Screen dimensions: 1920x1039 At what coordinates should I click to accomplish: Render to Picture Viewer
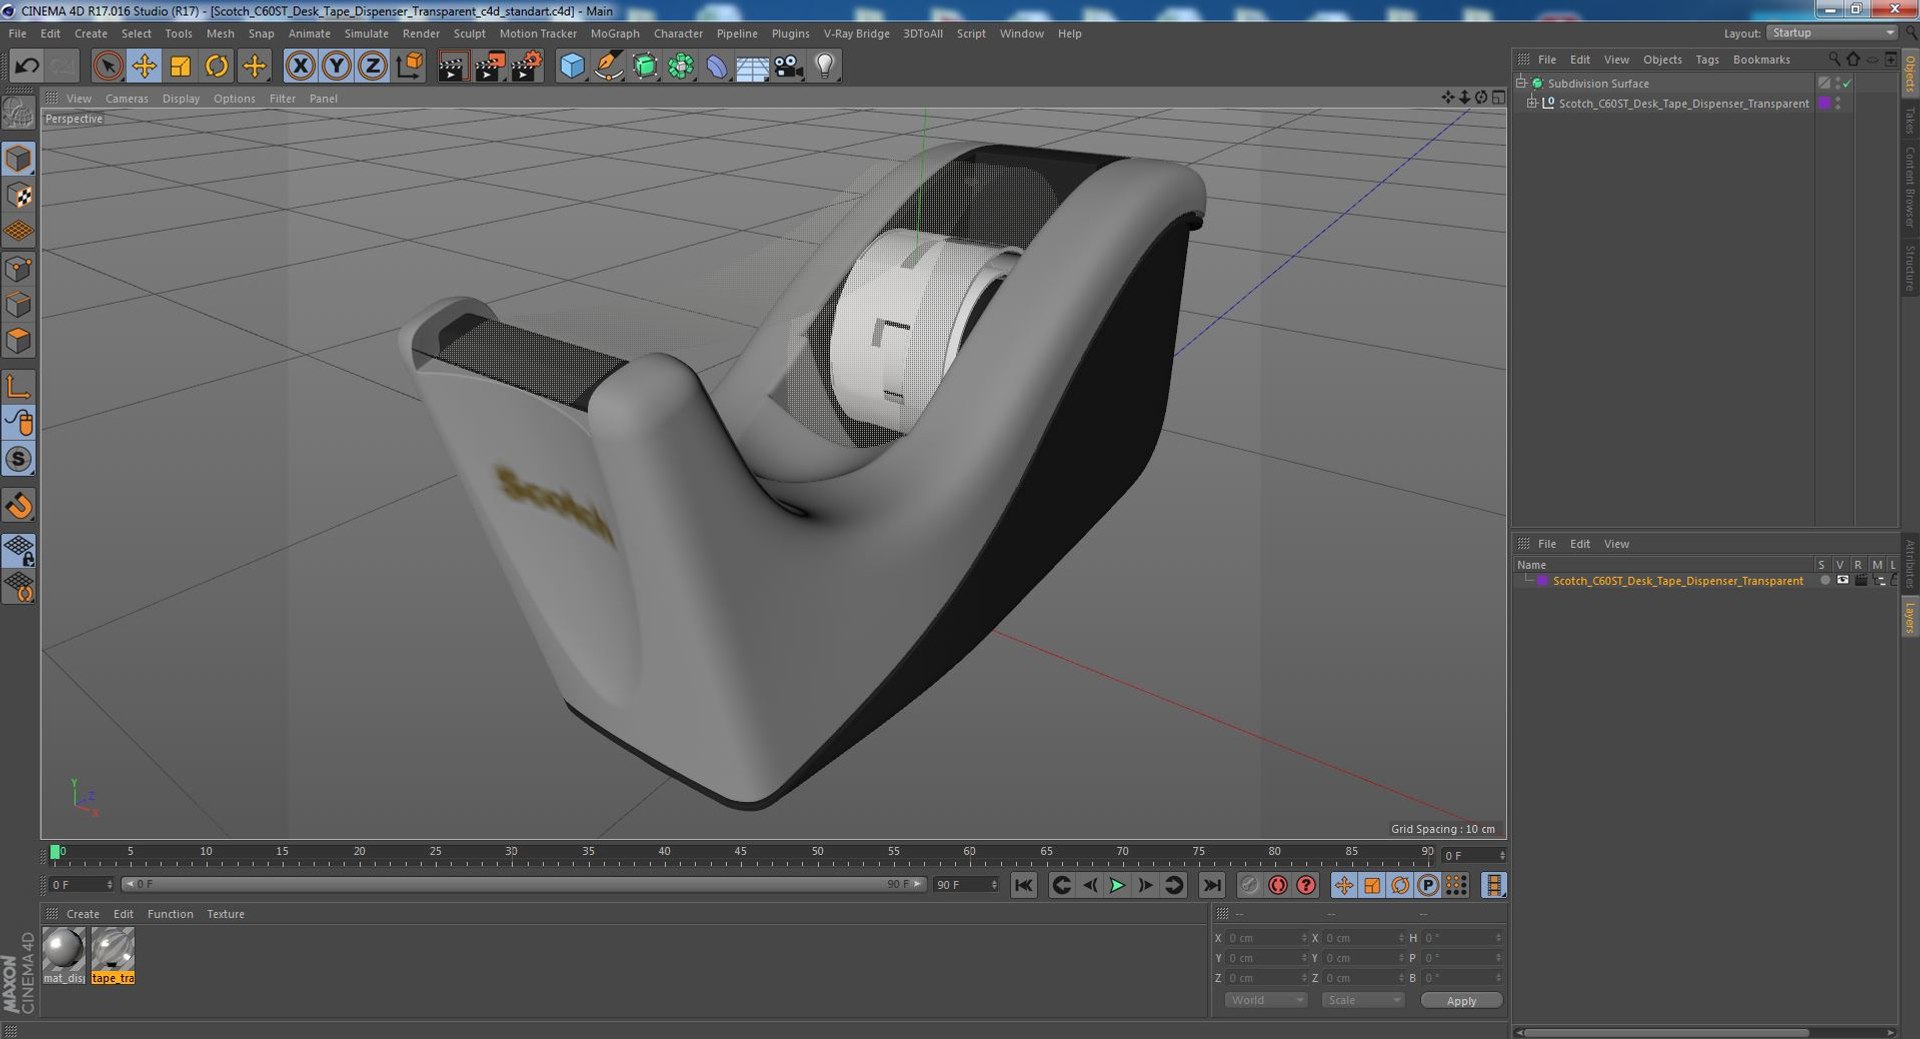(489, 66)
